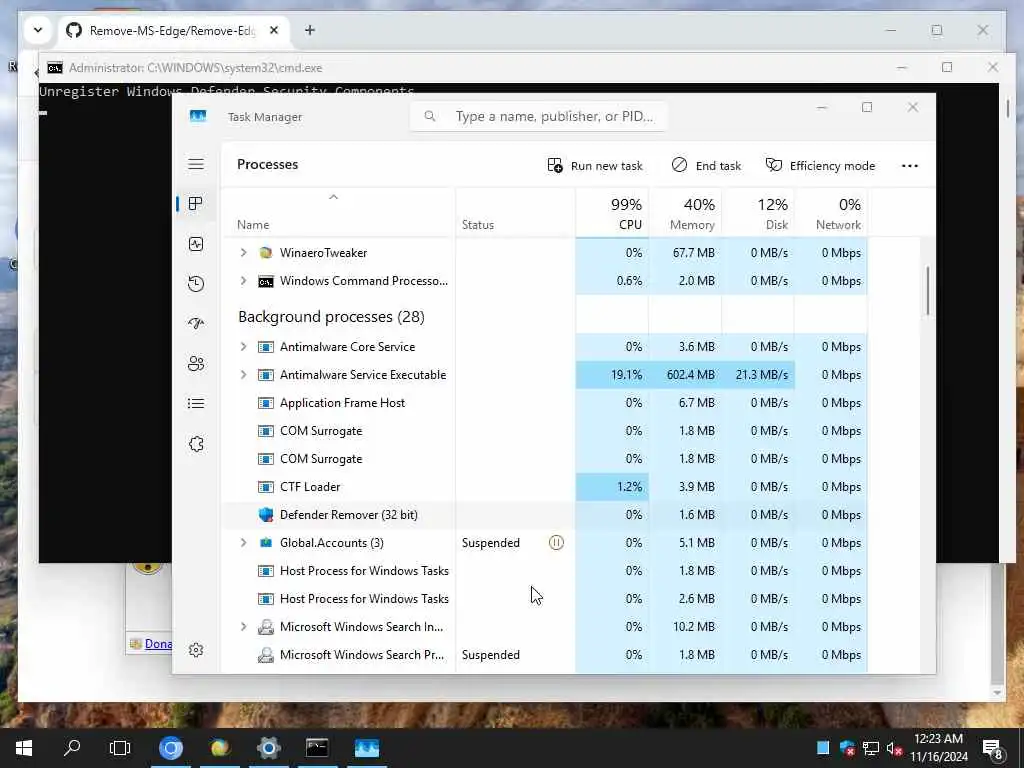Open browser tab list dropdown arrow
Viewport: 1024px width, 768px height.
38,30
